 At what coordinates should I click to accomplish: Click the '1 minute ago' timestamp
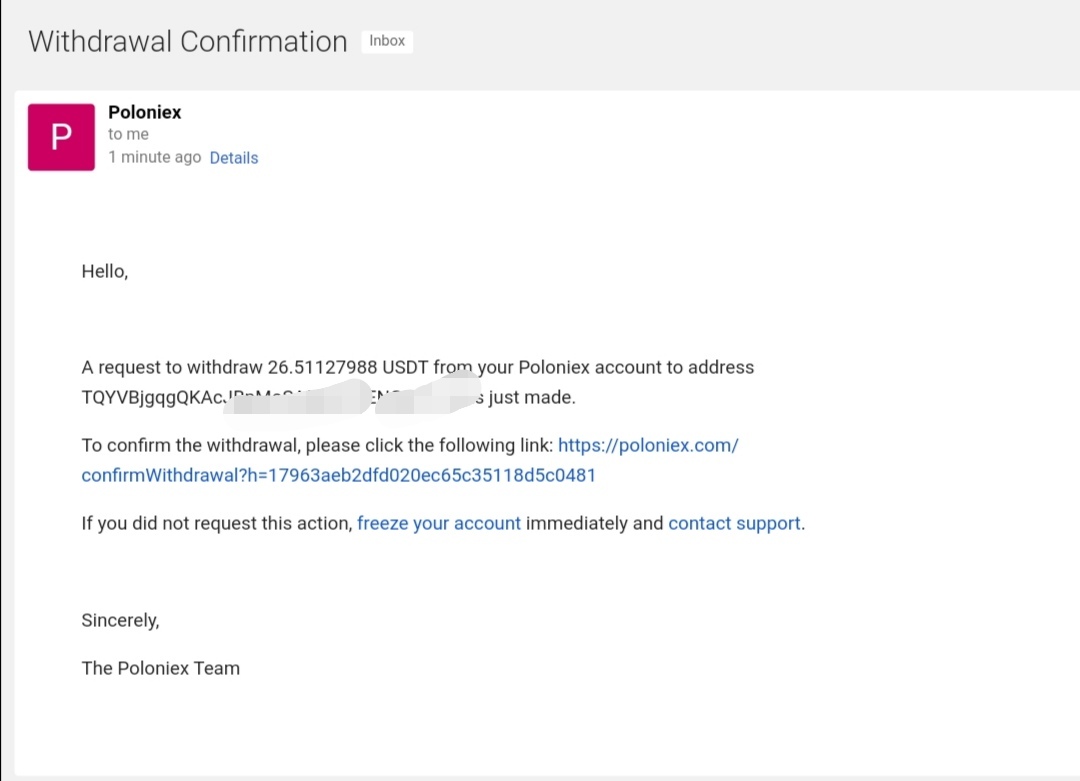tap(154, 158)
